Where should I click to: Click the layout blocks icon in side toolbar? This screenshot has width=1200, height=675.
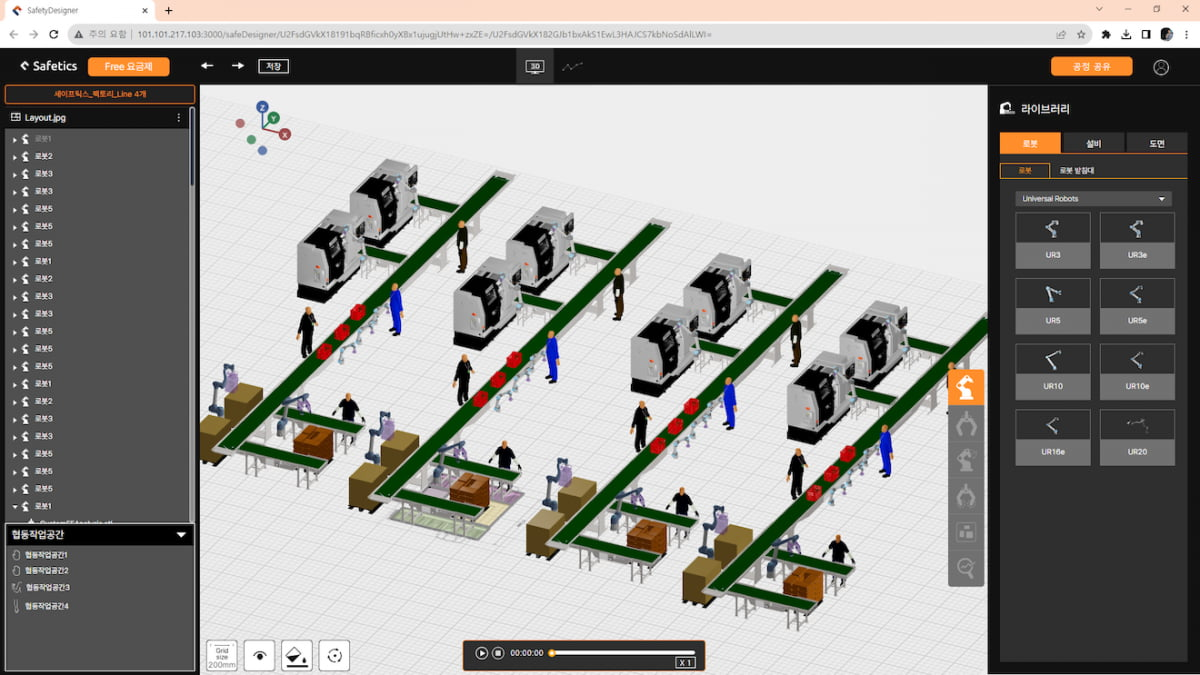click(966, 532)
